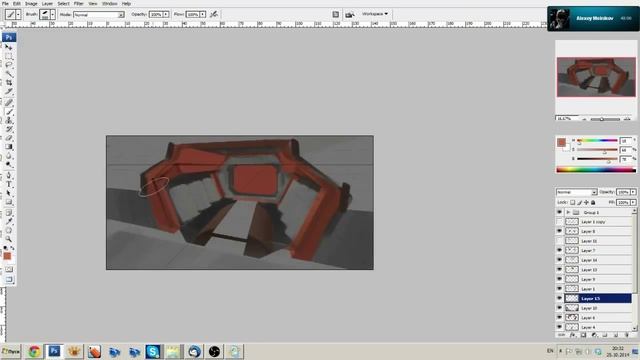Hide the Group 1 layer group
Screen dimensions: 640x360
(x=559, y=212)
